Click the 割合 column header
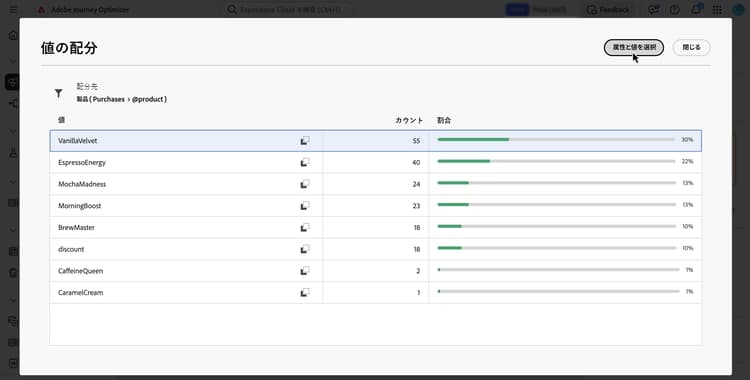Viewport: 750px width, 380px height. click(x=444, y=120)
